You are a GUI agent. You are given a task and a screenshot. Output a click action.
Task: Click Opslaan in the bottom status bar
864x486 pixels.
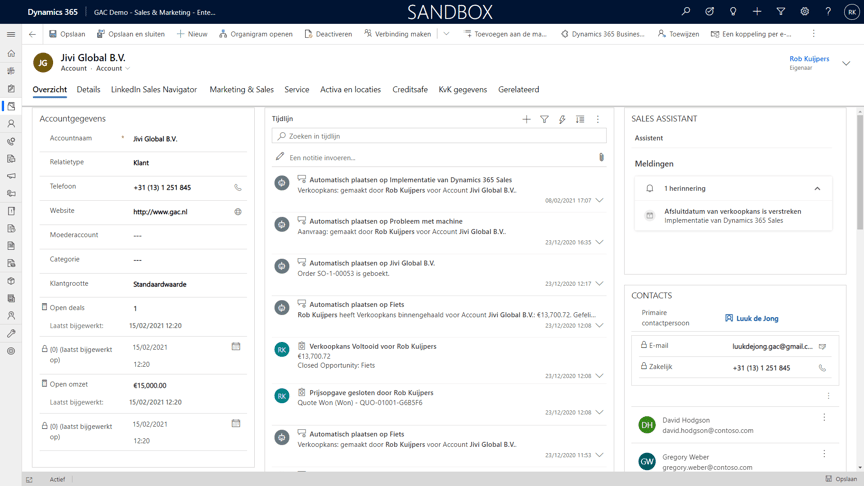pos(841,479)
